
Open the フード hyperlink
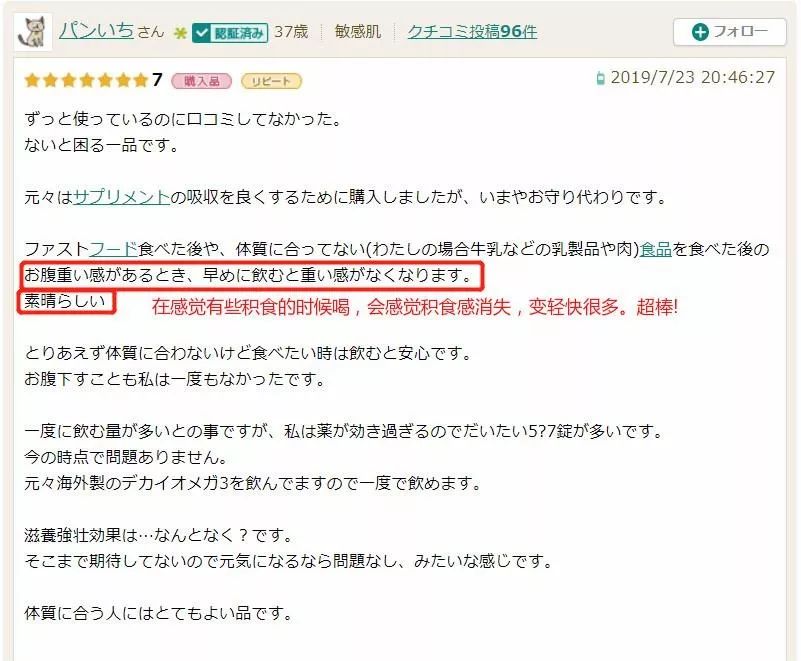114,249
